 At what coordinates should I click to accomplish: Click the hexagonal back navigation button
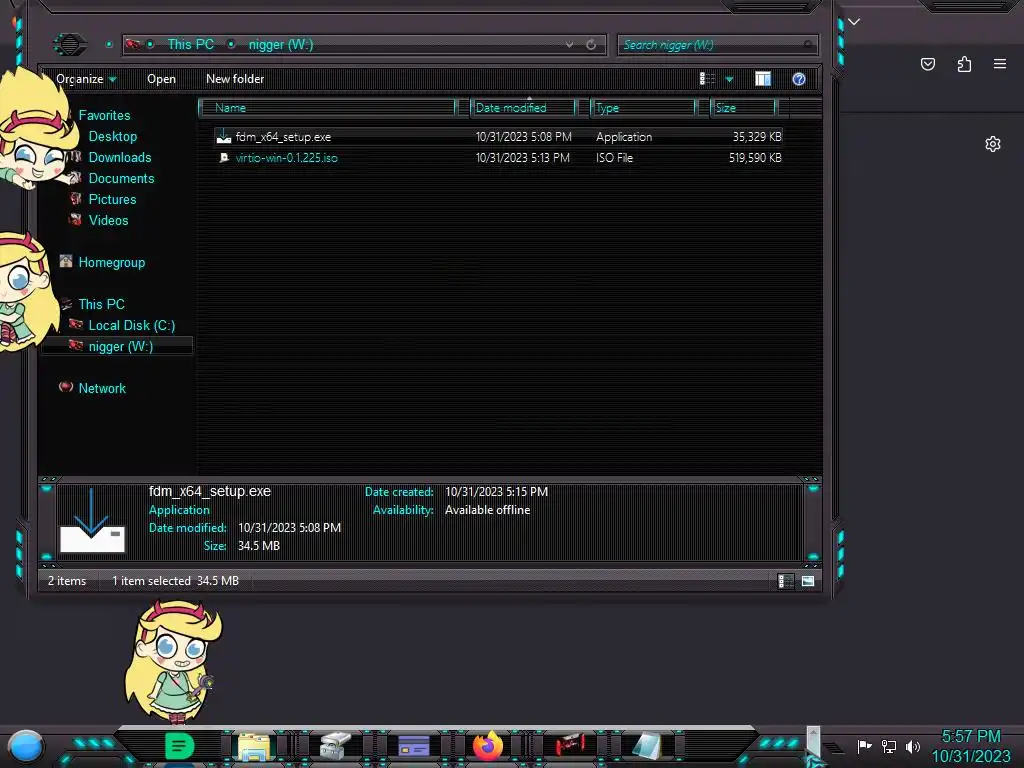pyautogui.click(x=69, y=44)
